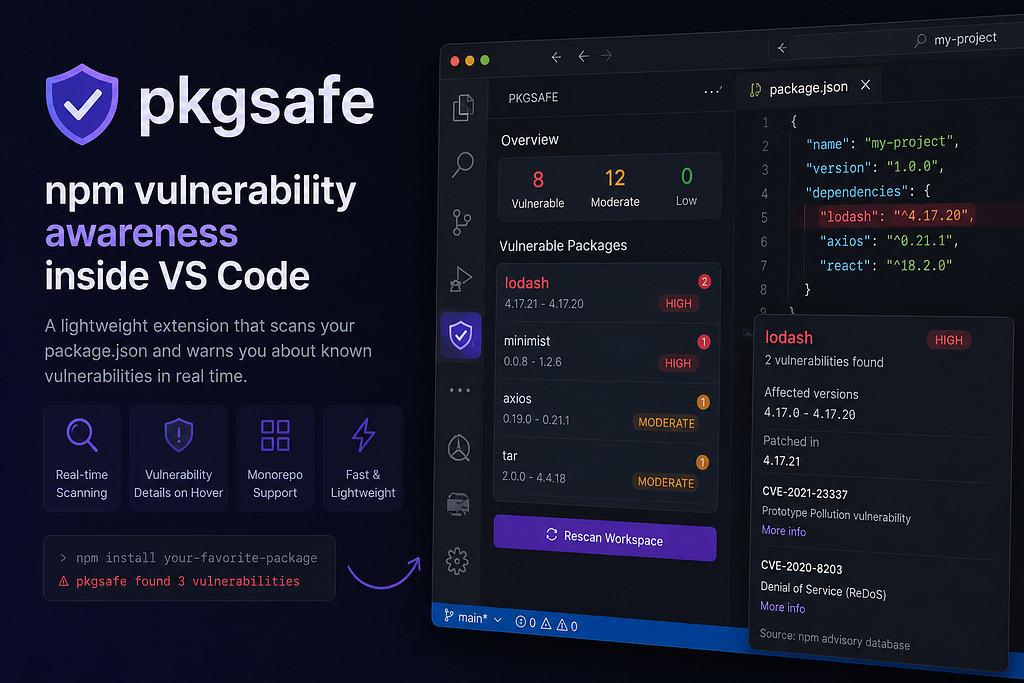Open the Source Control branch icon

pyautogui.click(x=461, y=222)
